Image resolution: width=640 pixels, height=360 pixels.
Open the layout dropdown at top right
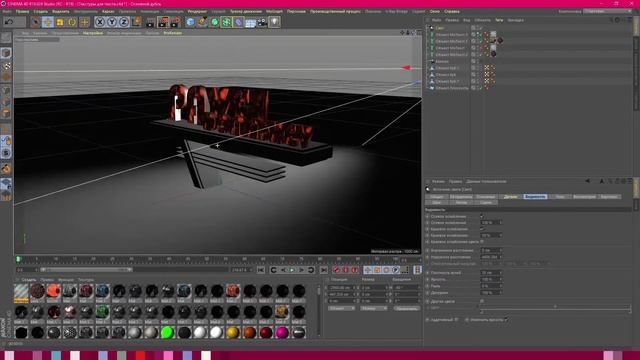607,11
